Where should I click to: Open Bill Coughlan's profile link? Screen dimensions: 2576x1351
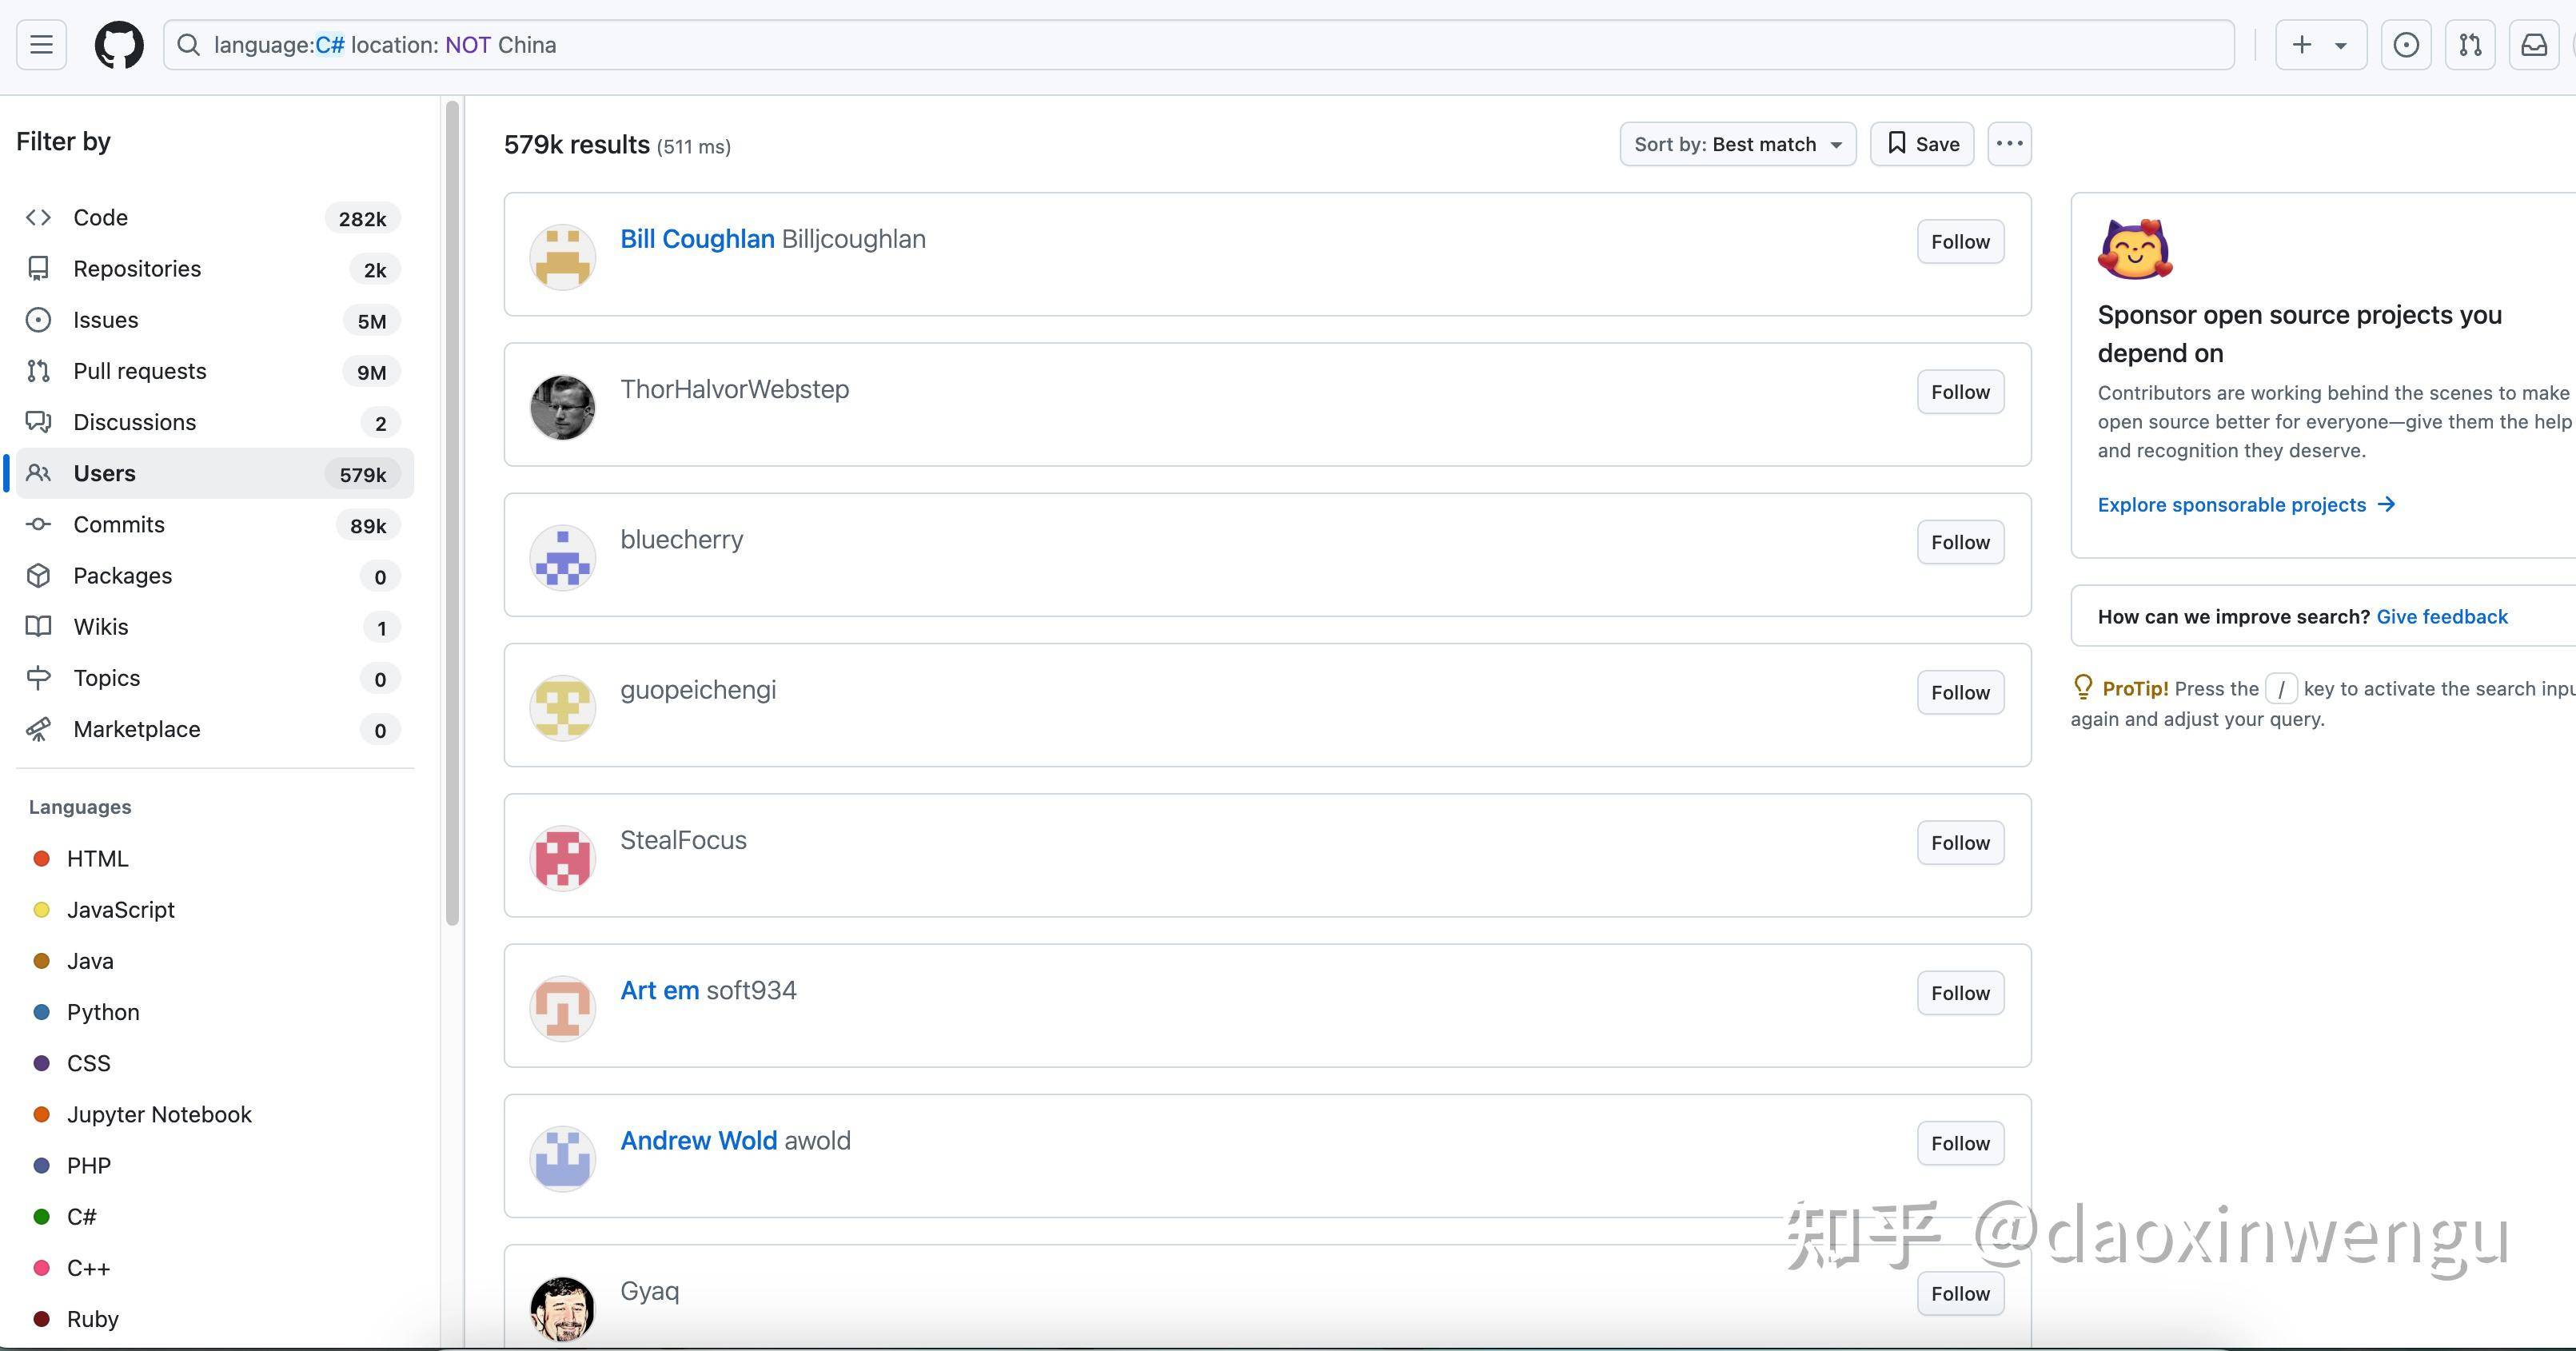pyautogui.click(x=697, y=239)
